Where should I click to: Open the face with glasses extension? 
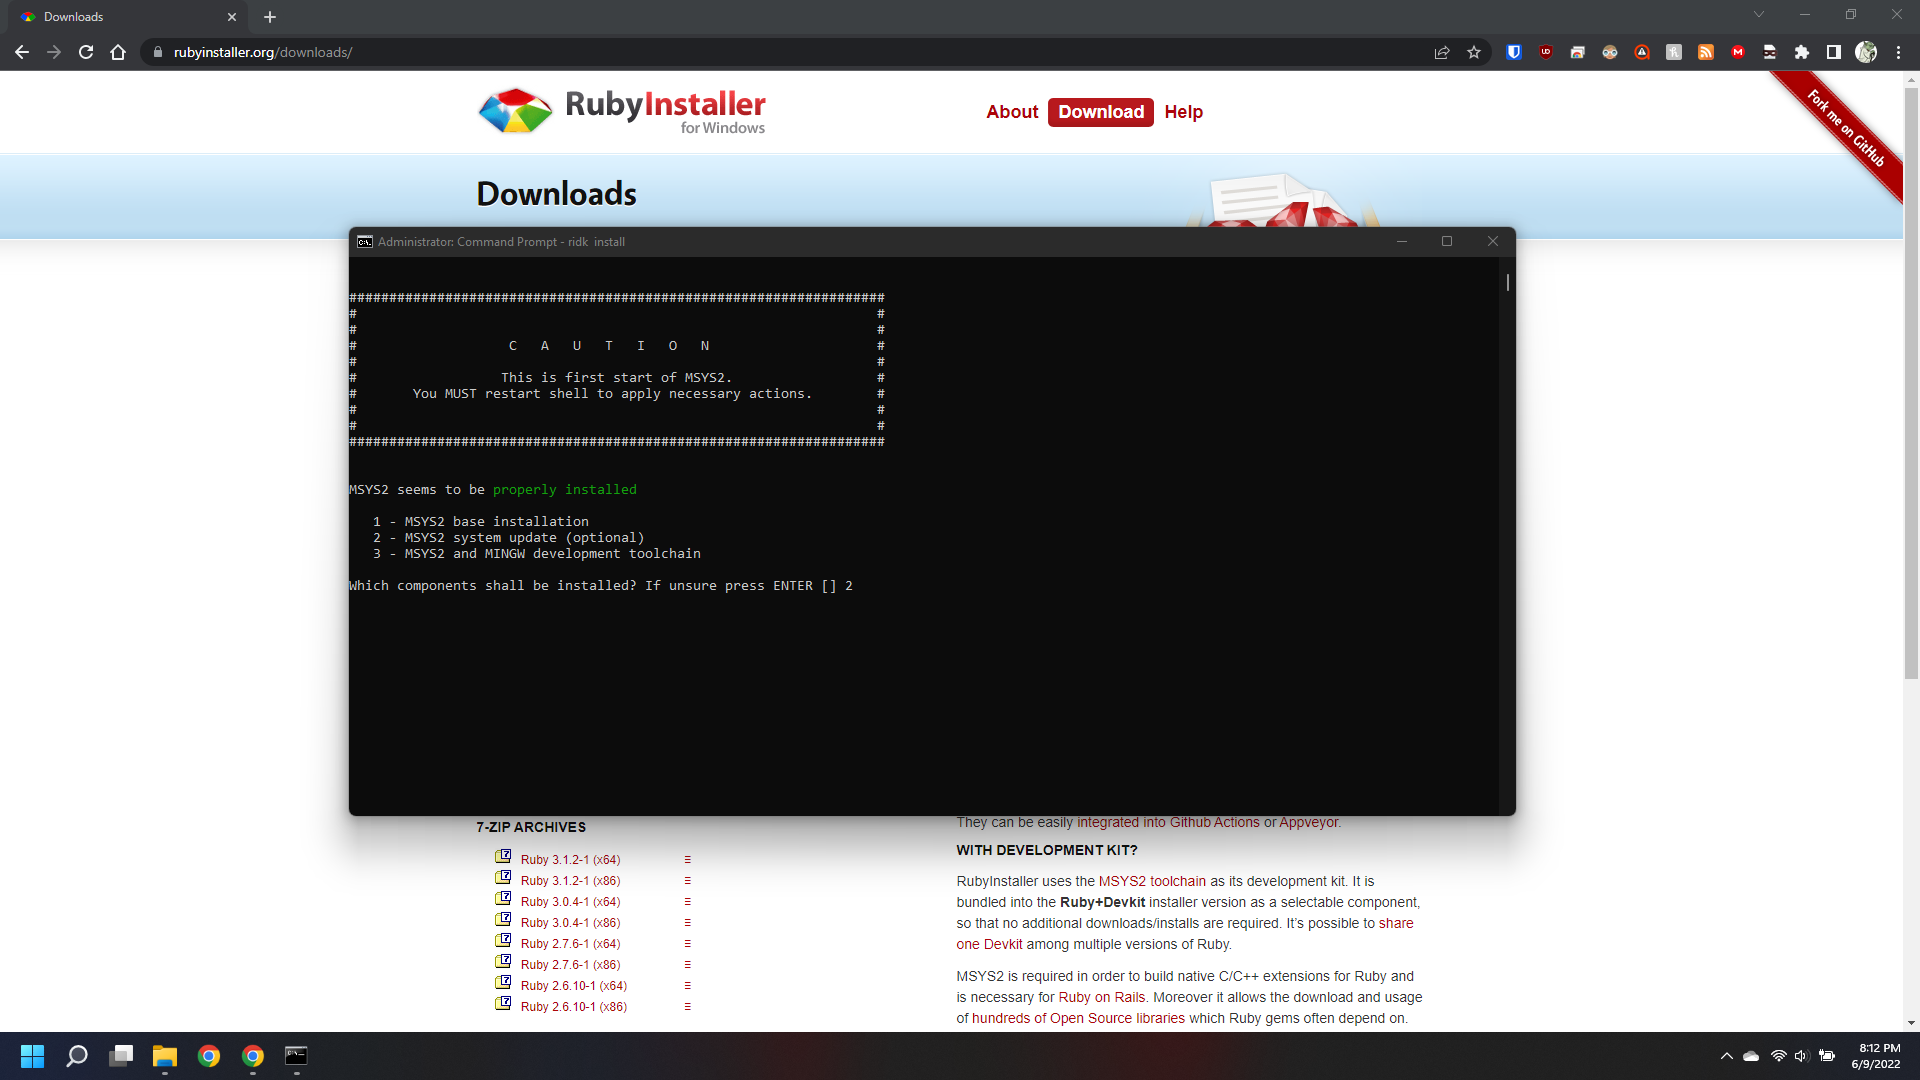click(x=1610, y=52)
